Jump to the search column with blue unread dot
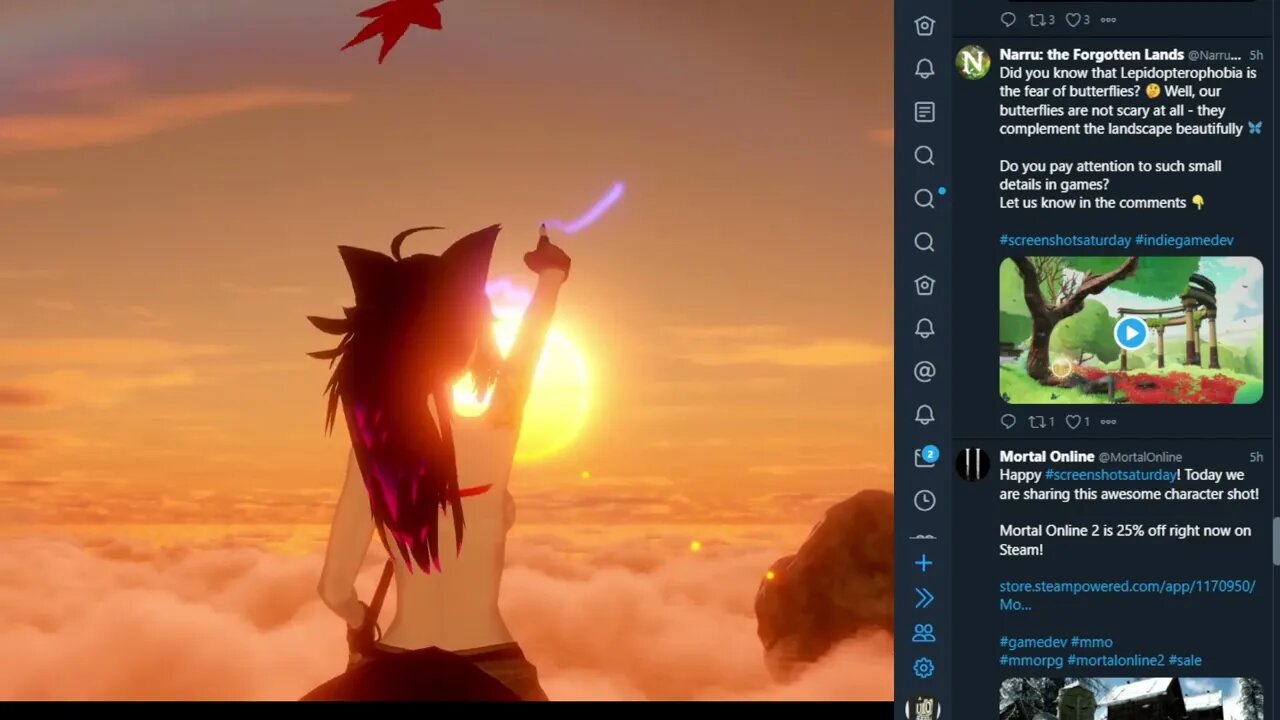 click(925, 199)
